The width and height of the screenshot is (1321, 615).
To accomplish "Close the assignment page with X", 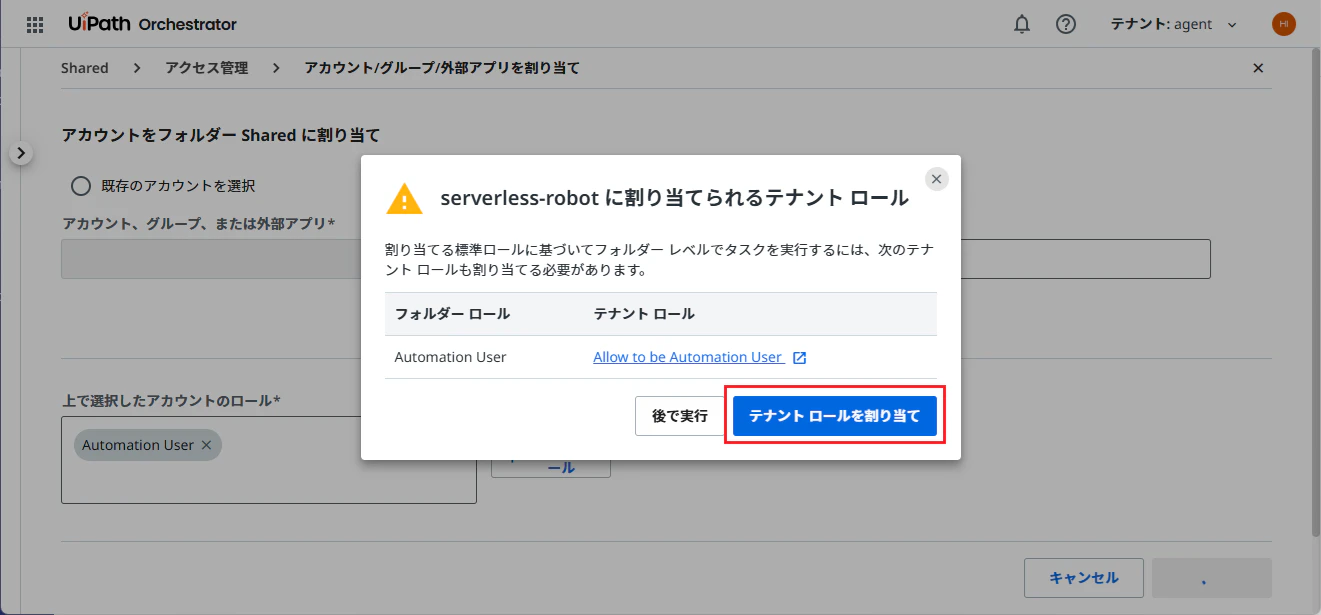I will (1258, 68).
